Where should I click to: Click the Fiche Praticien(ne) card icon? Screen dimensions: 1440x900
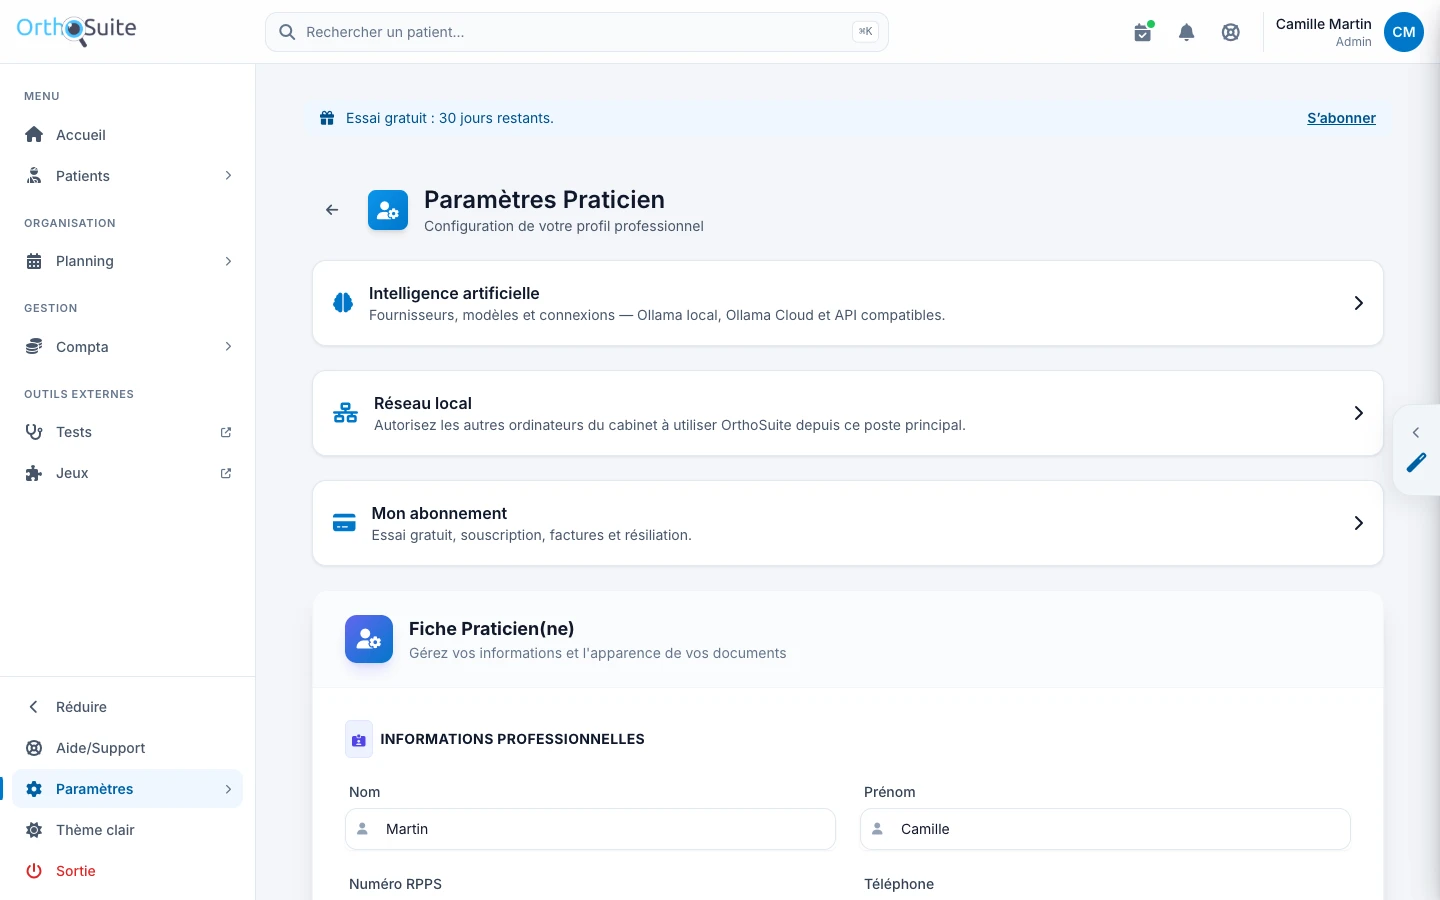[369, 639]
